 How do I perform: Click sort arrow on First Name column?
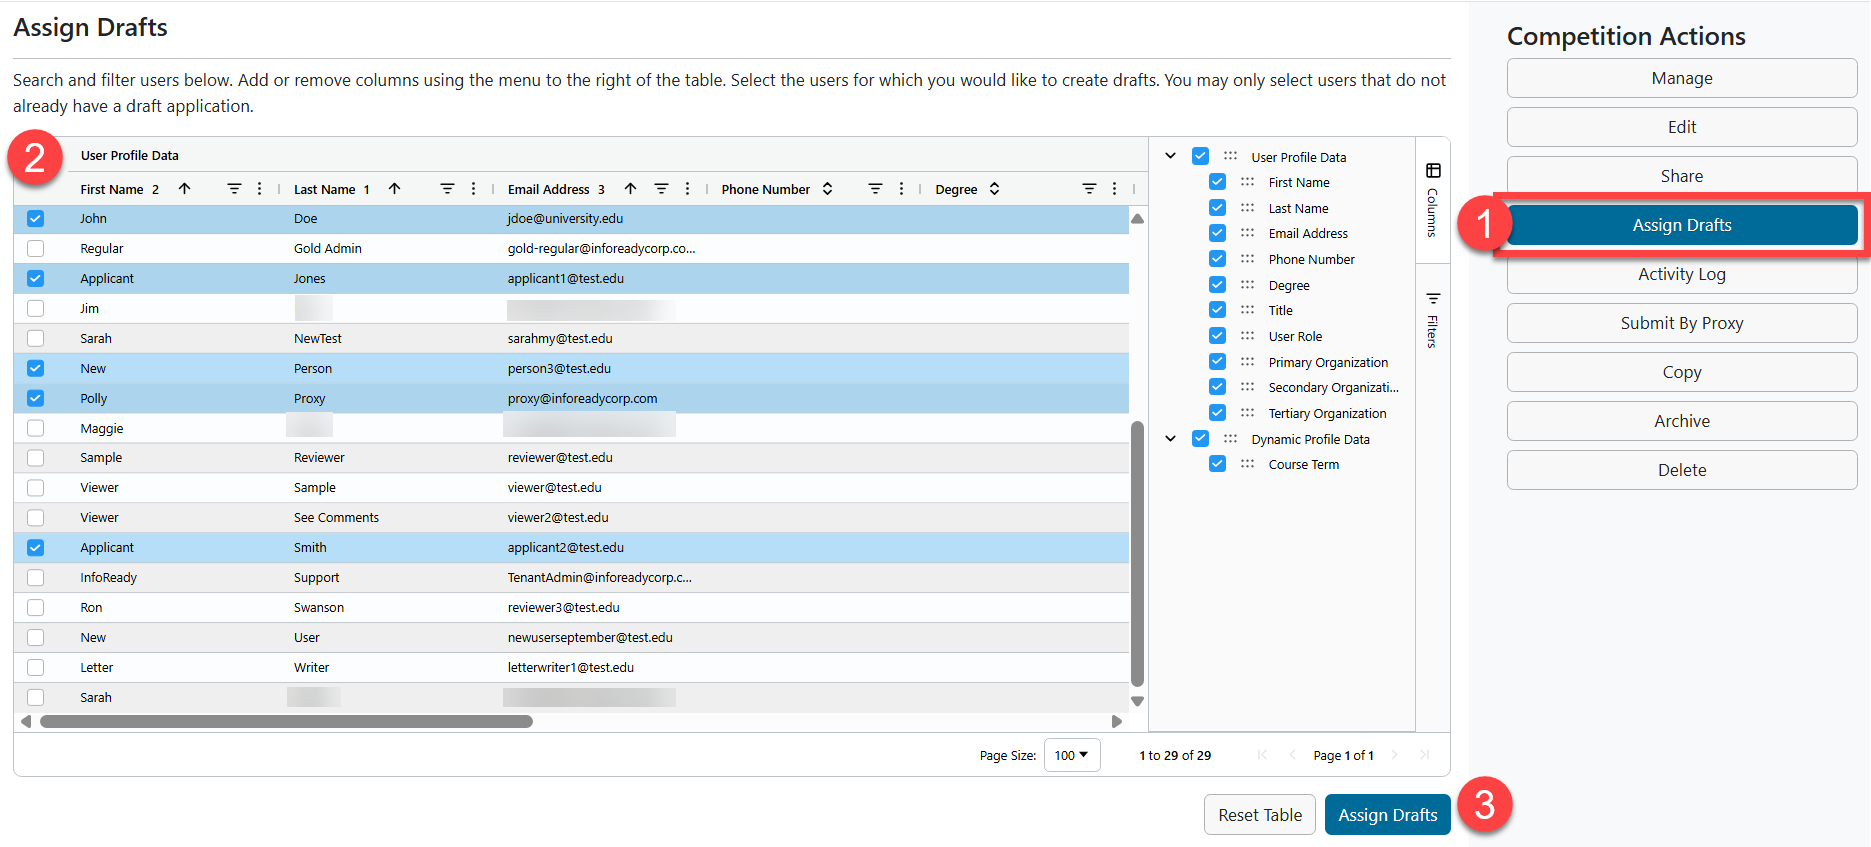(184, 189)
